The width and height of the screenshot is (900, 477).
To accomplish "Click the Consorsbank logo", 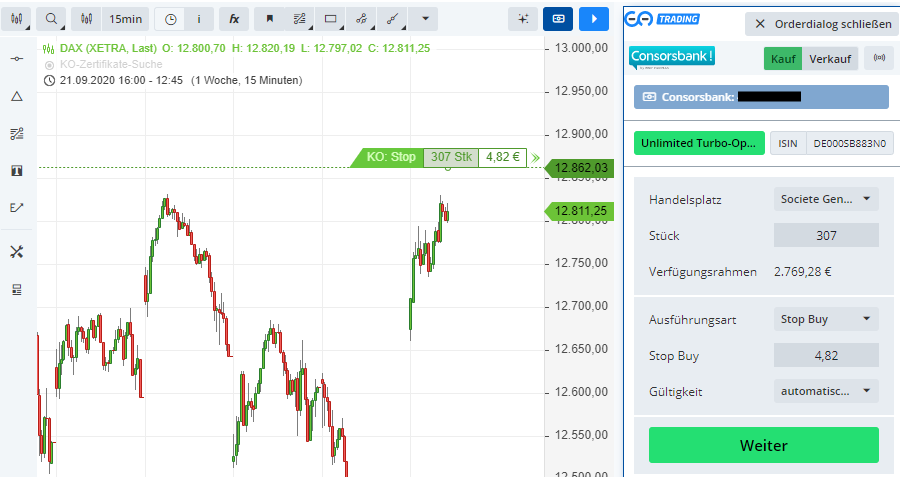I will (x=672, y=57).
